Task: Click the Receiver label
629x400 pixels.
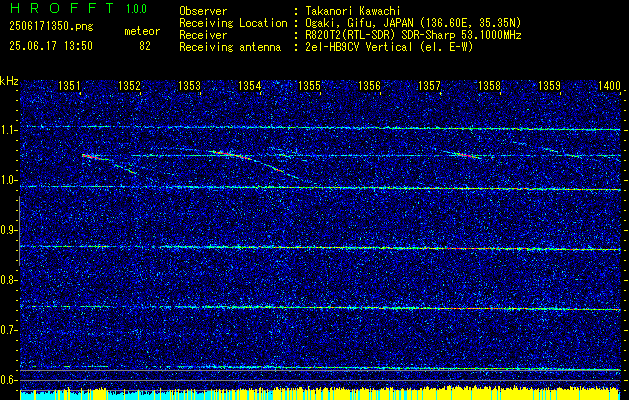Action: (x=203, y=35)
